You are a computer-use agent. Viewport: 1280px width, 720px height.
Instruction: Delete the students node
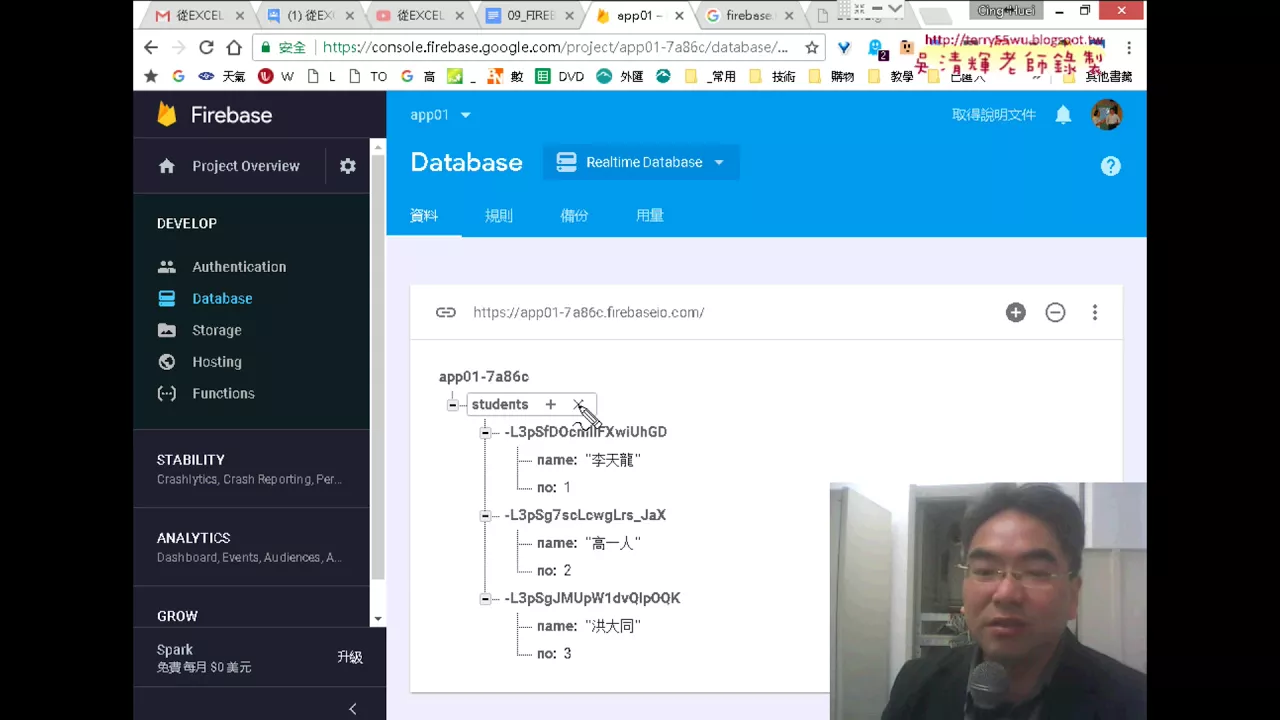point(578,404)
